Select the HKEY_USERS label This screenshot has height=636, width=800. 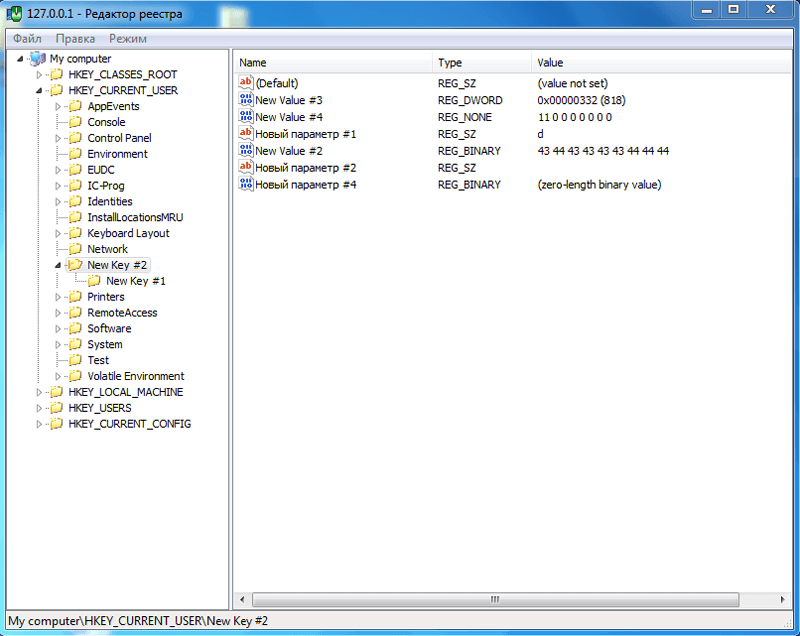pyautogui.click(x=99, y=408)
